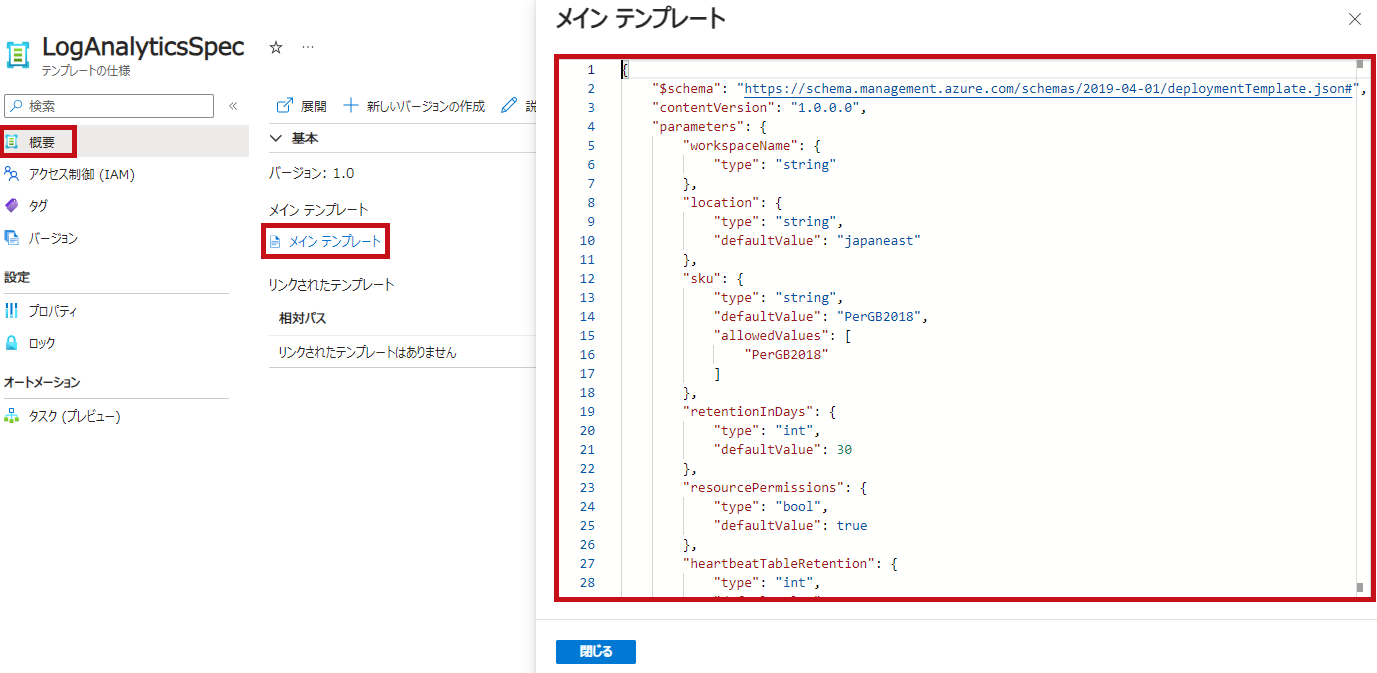The height and width of the screenshot is (673, 1377).
Task: Click the リンクされたテンプレート heading
Action: coord(331,284)
